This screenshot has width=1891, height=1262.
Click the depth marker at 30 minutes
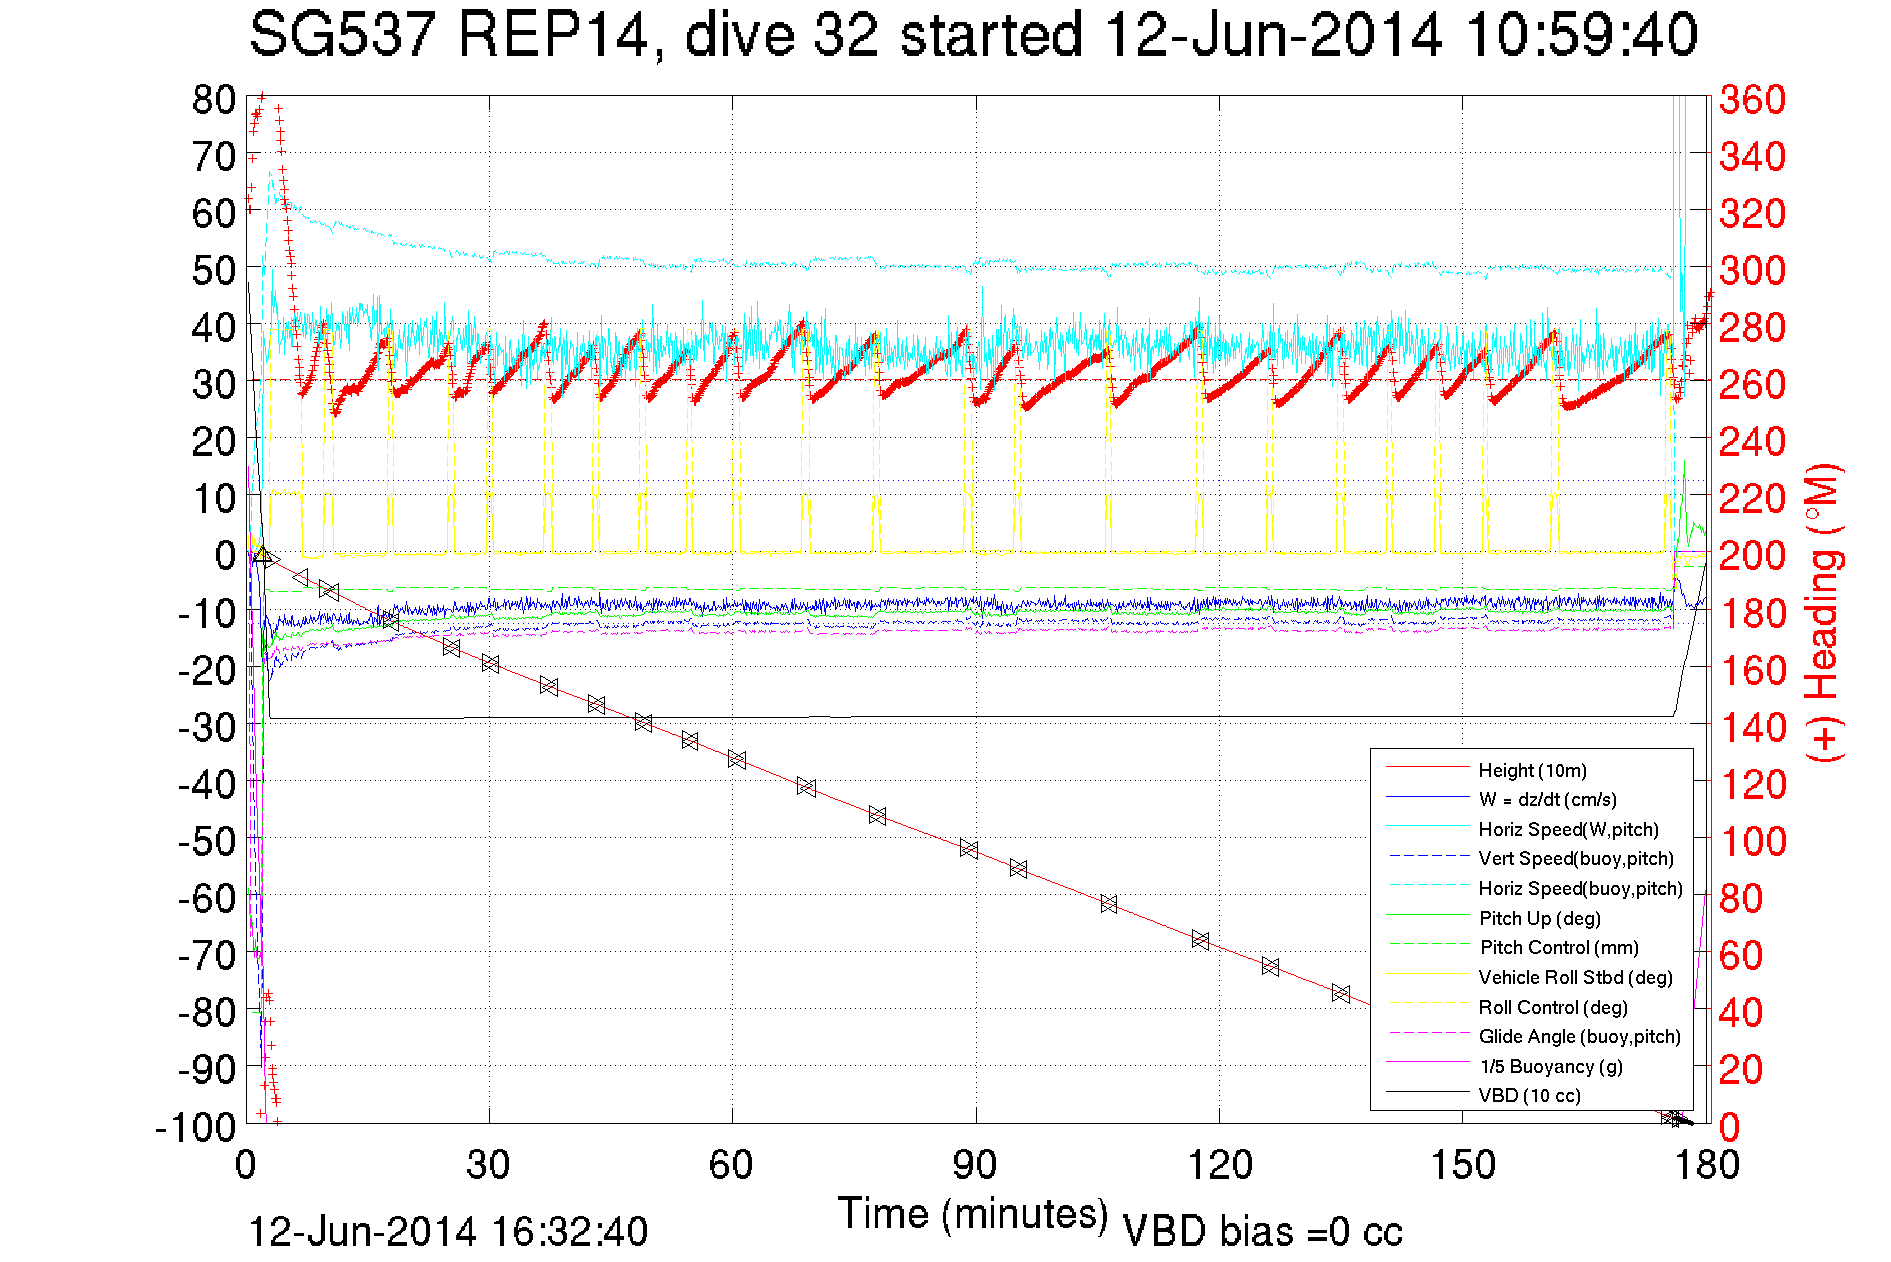click(490, 663)
